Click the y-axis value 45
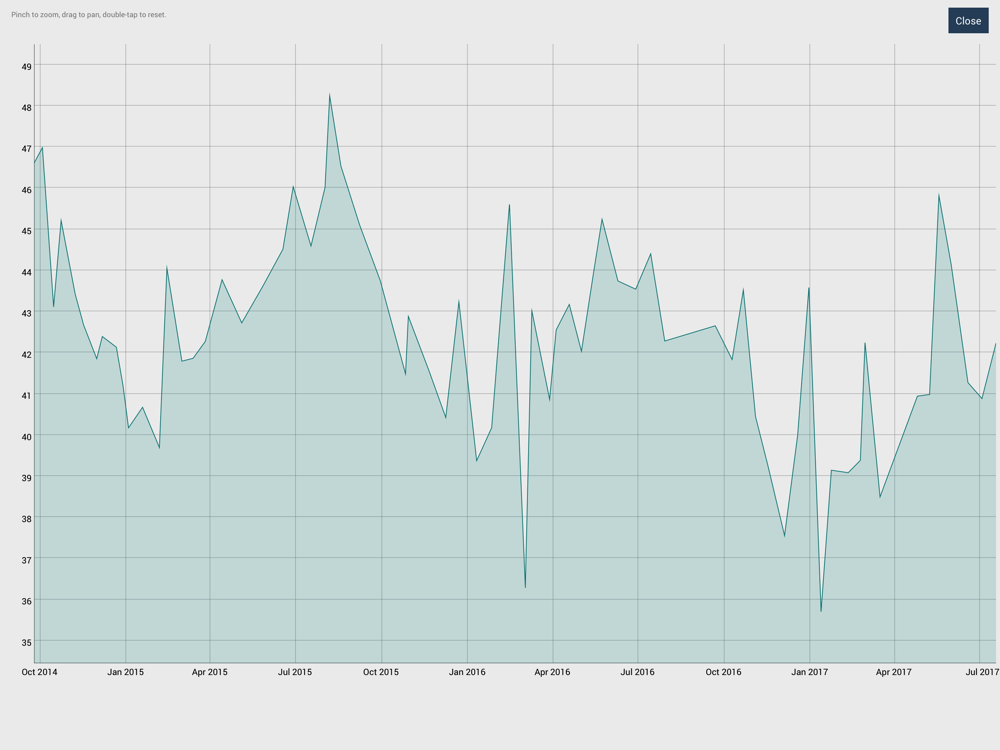Image resolution: width=1000 pixels, height=750 pixels. 26,230
